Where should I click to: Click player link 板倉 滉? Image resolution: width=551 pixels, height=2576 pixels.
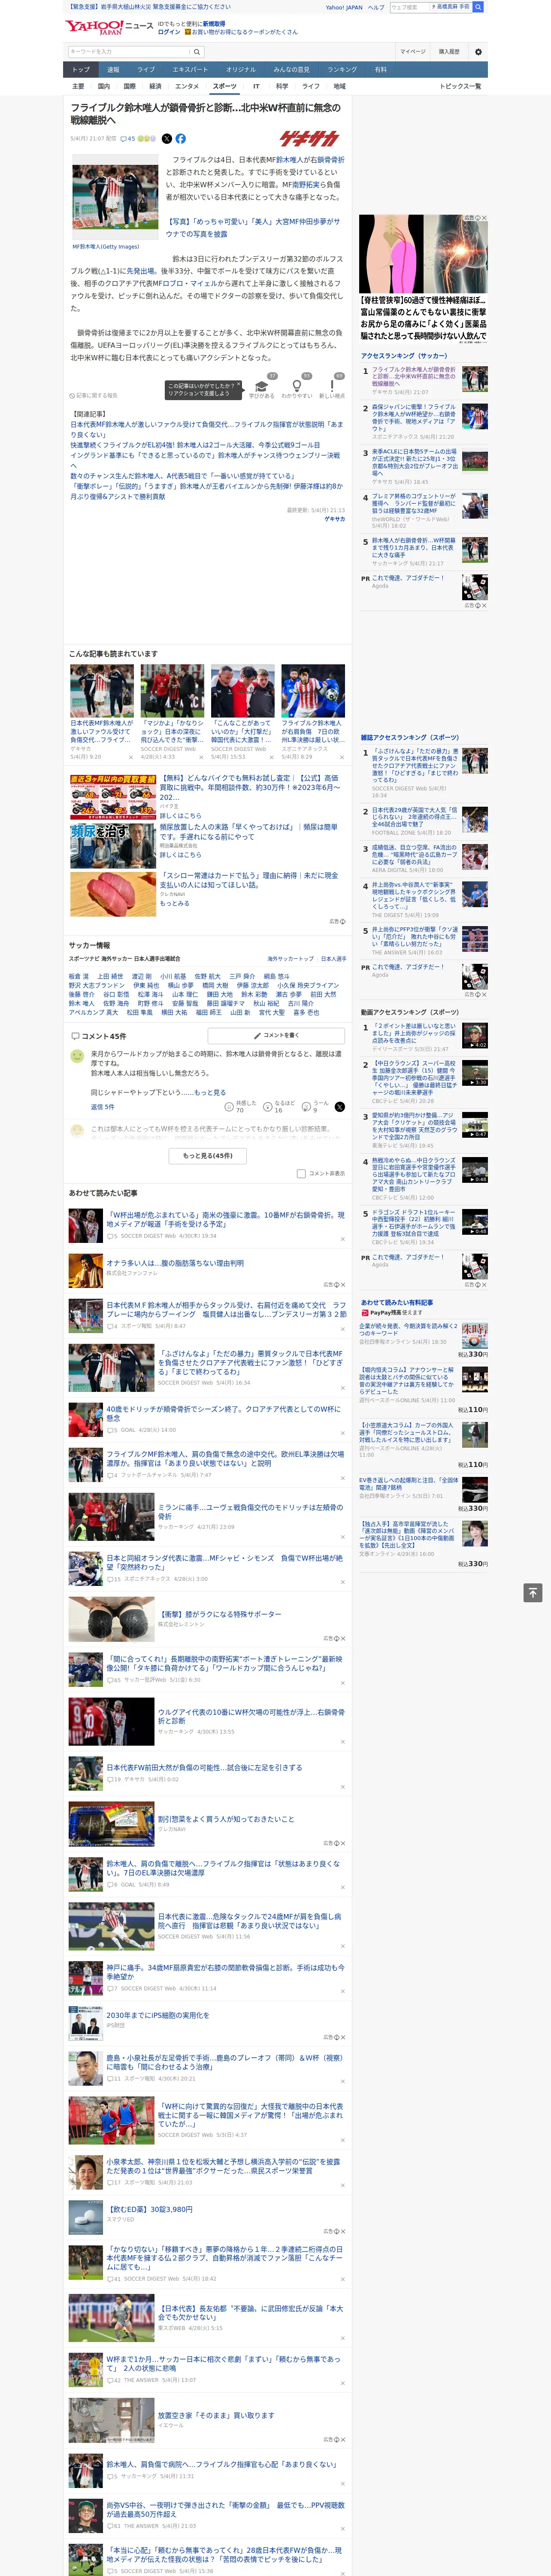point(79,976)
